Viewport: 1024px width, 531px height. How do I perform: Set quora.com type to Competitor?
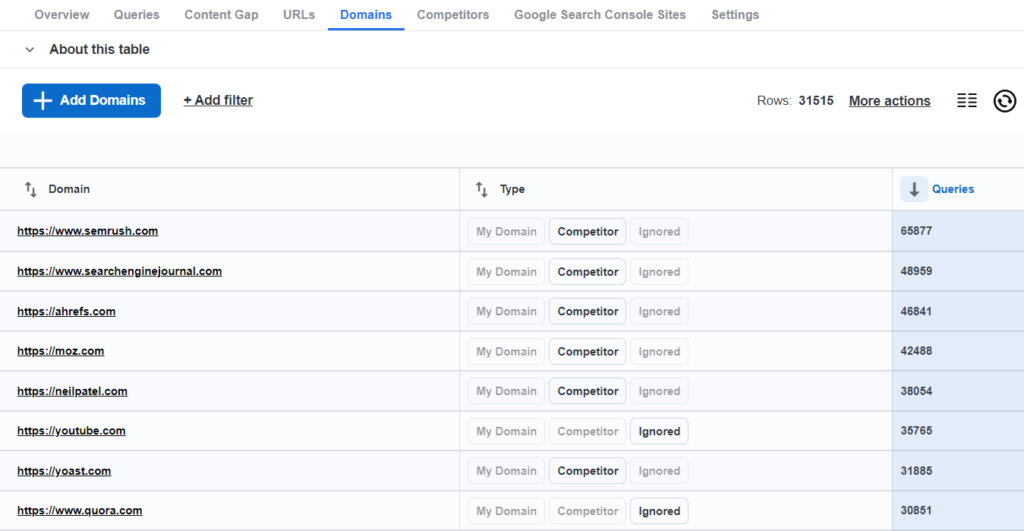(x=588, y=511)
